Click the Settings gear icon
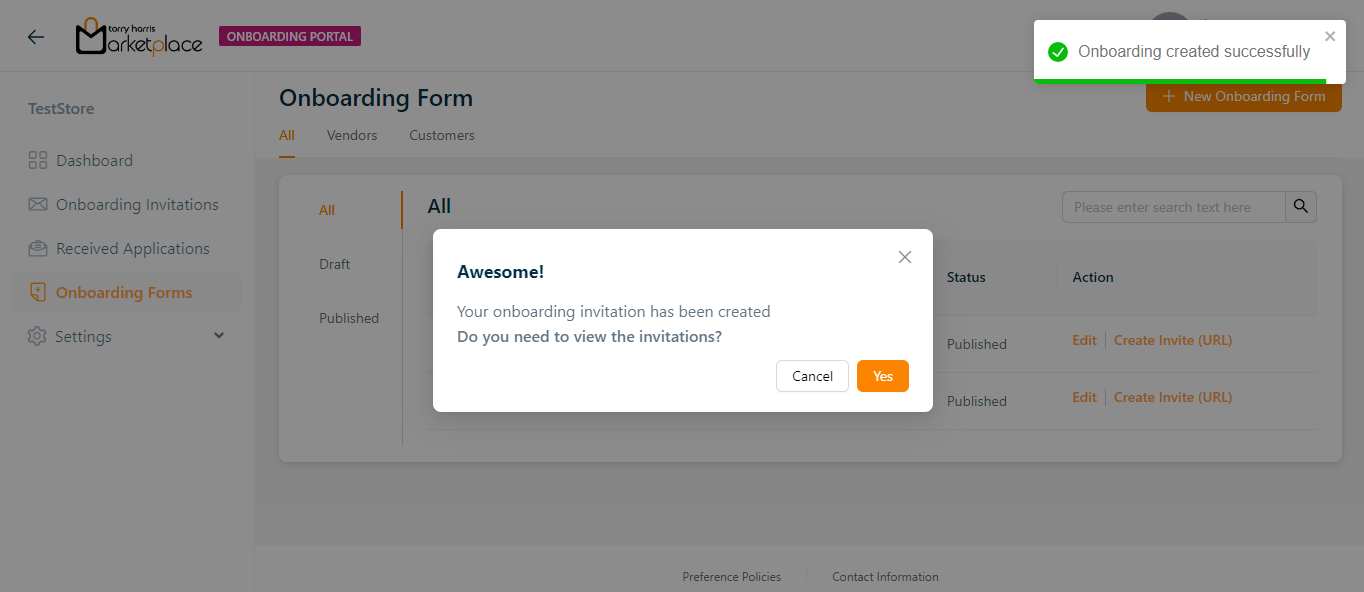 click(37, 336)
